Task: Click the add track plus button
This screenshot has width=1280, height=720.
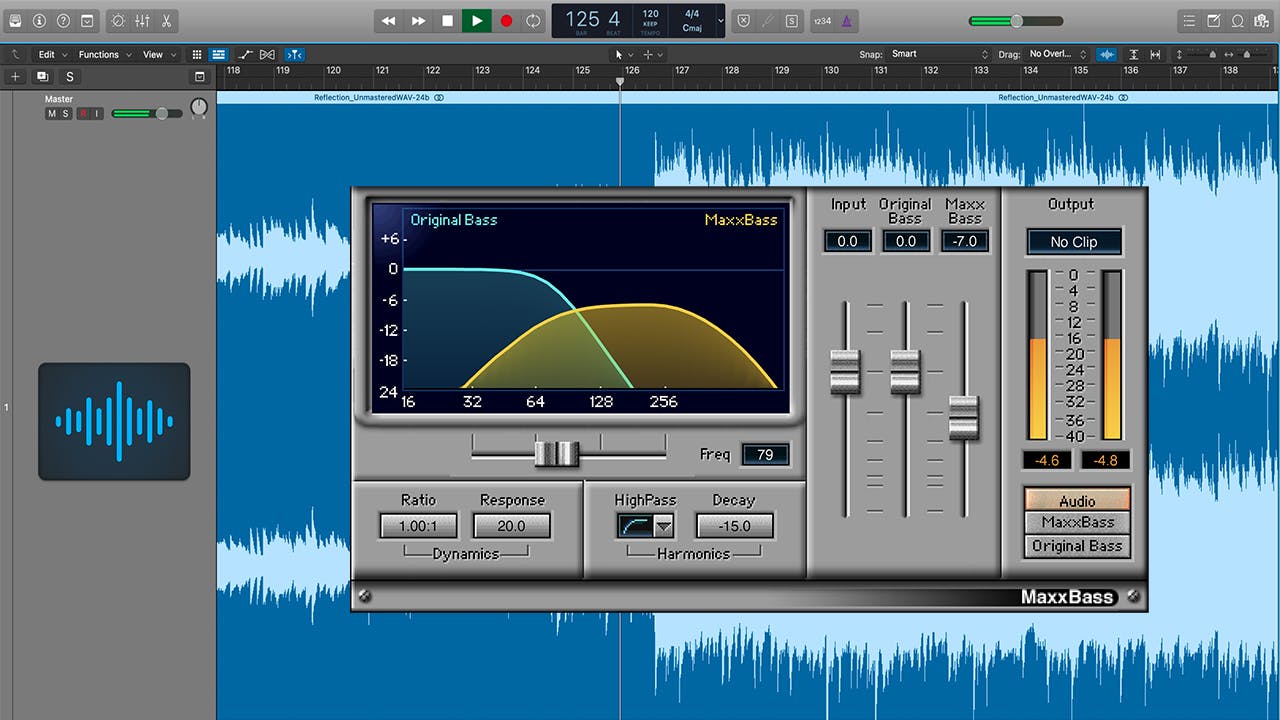Action: [15, 77]
